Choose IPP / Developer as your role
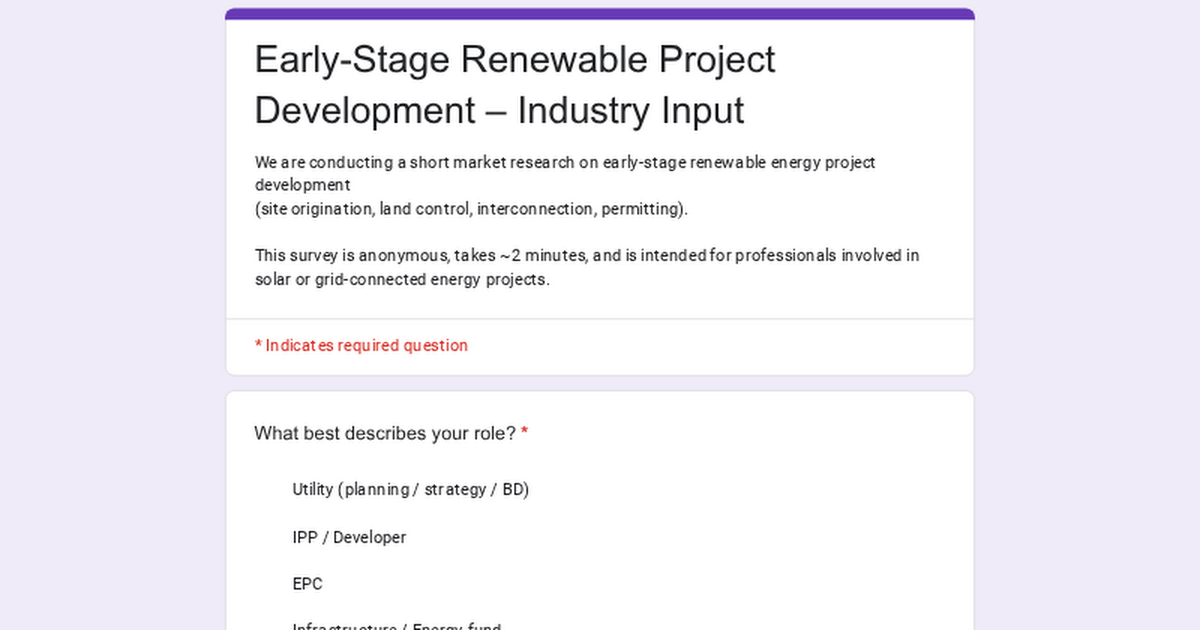1200x630 pixels. point(349,537)
